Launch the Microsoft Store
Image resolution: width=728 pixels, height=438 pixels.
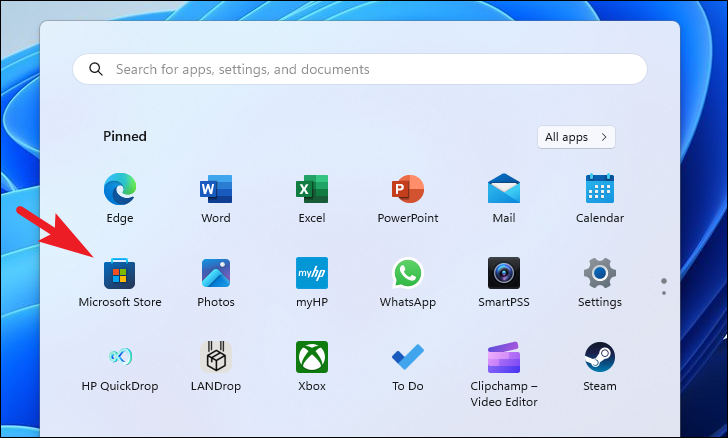point(119,274)
